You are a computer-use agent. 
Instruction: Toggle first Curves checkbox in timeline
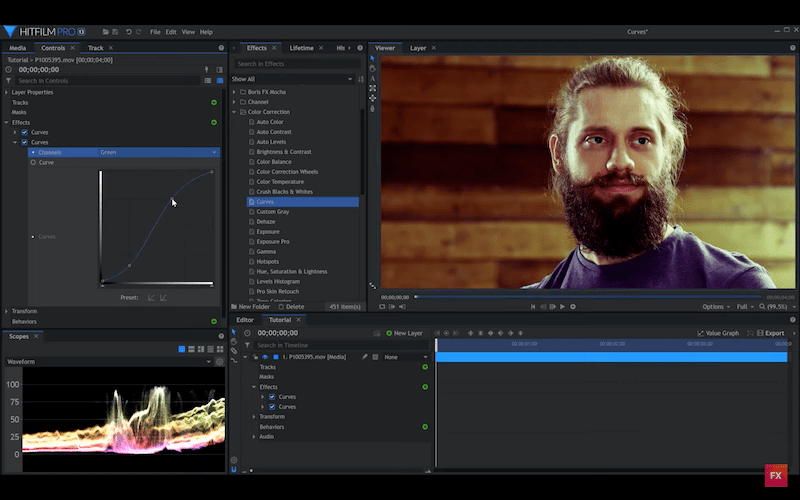[x=272, y=397]
